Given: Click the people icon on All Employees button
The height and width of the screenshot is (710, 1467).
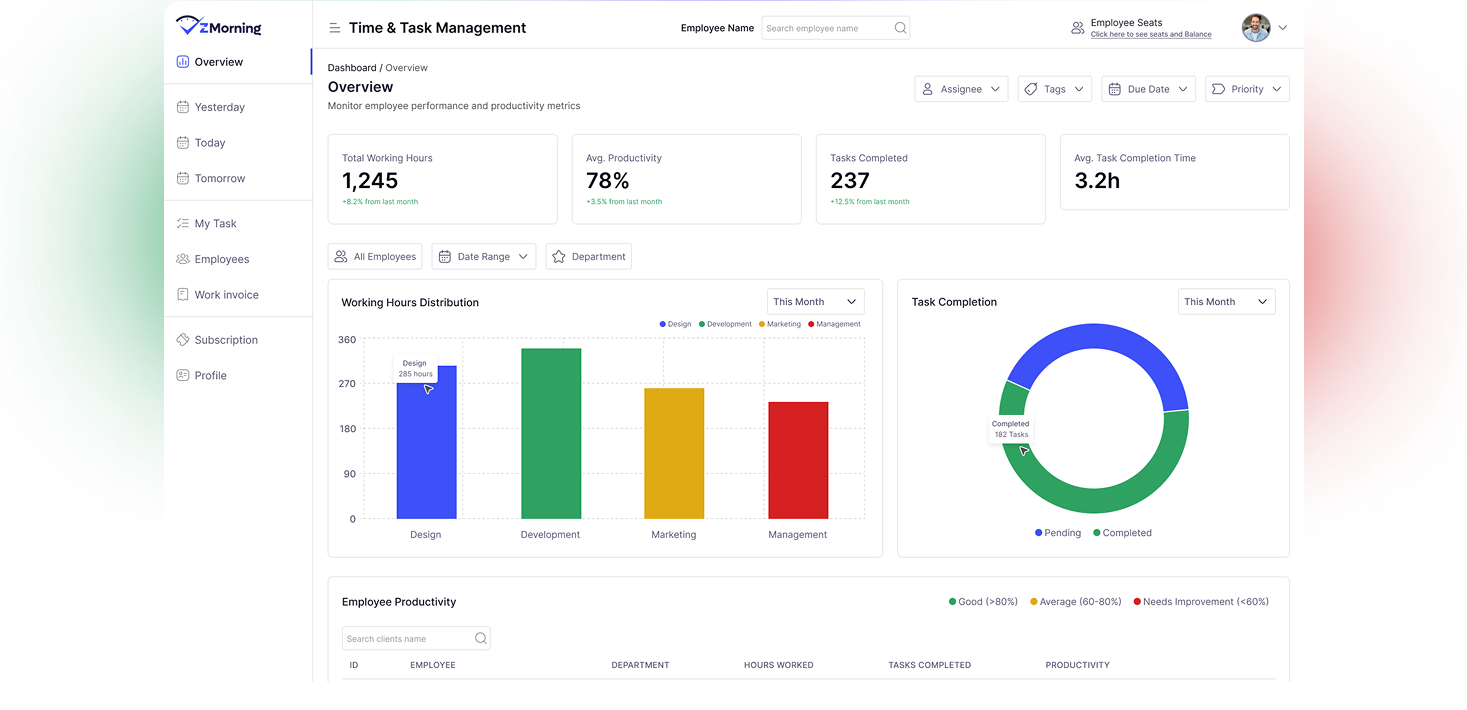Looking at the screenshot, I should [x=341, y=257].
